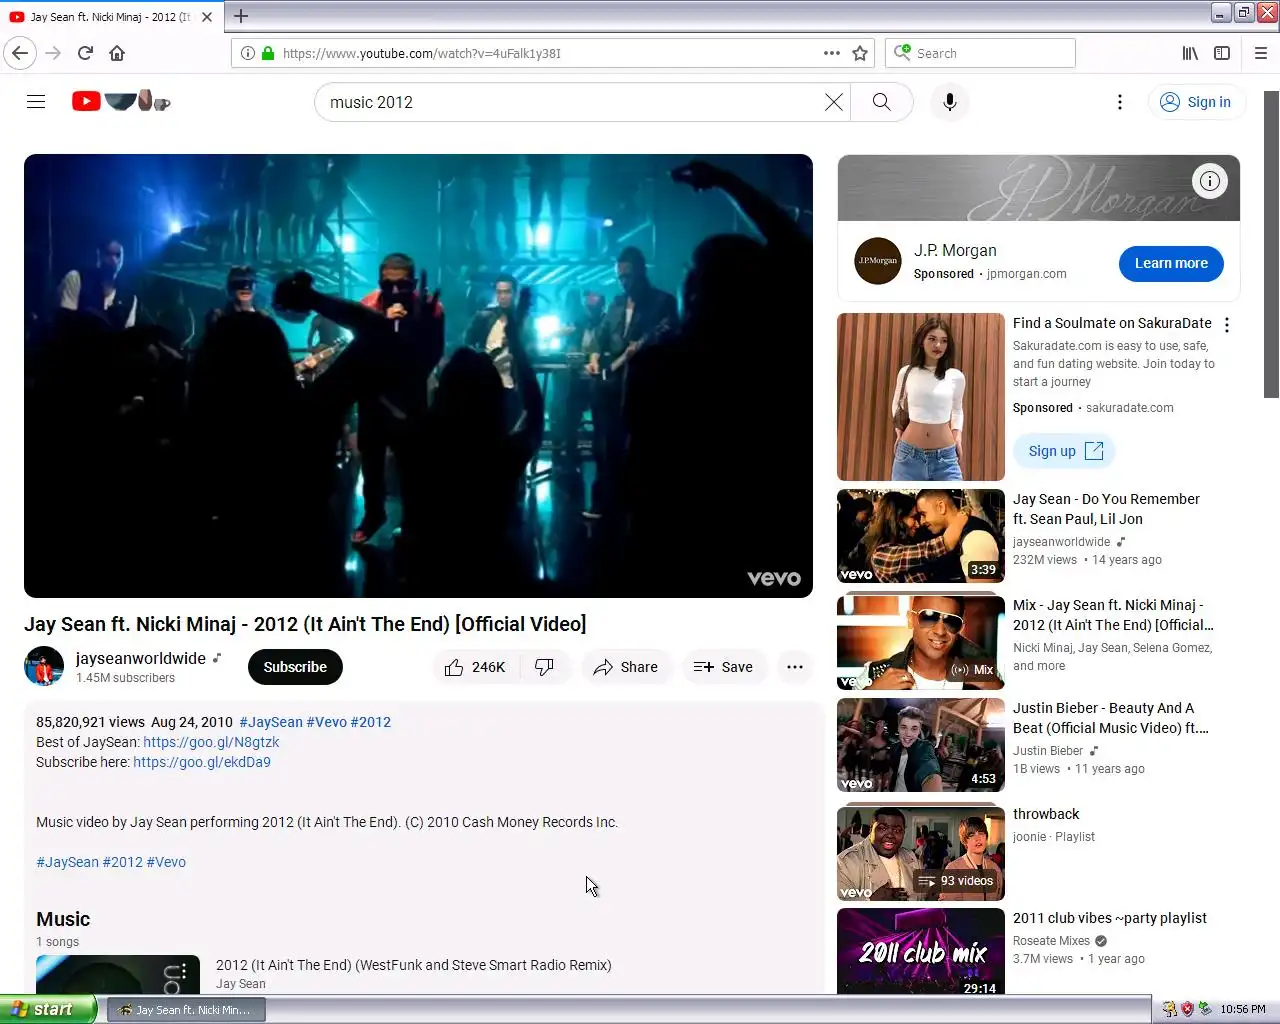The height and width of the screenshot is (1024, 1280).
Task: Click the YouTube search field
Action: point(570,102)
